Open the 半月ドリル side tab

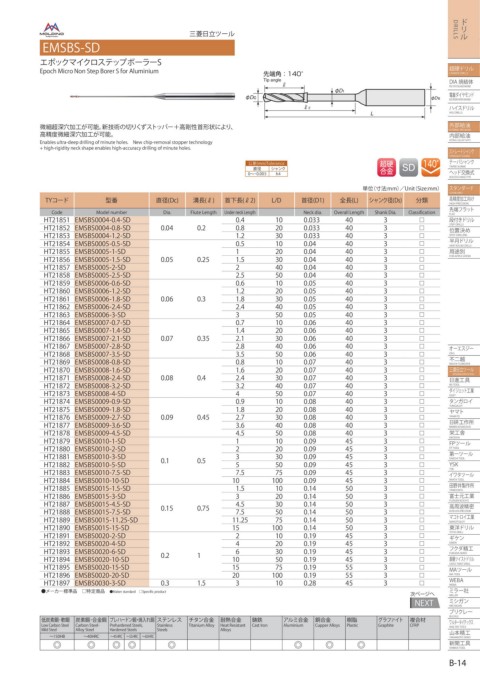coord(464,242)
